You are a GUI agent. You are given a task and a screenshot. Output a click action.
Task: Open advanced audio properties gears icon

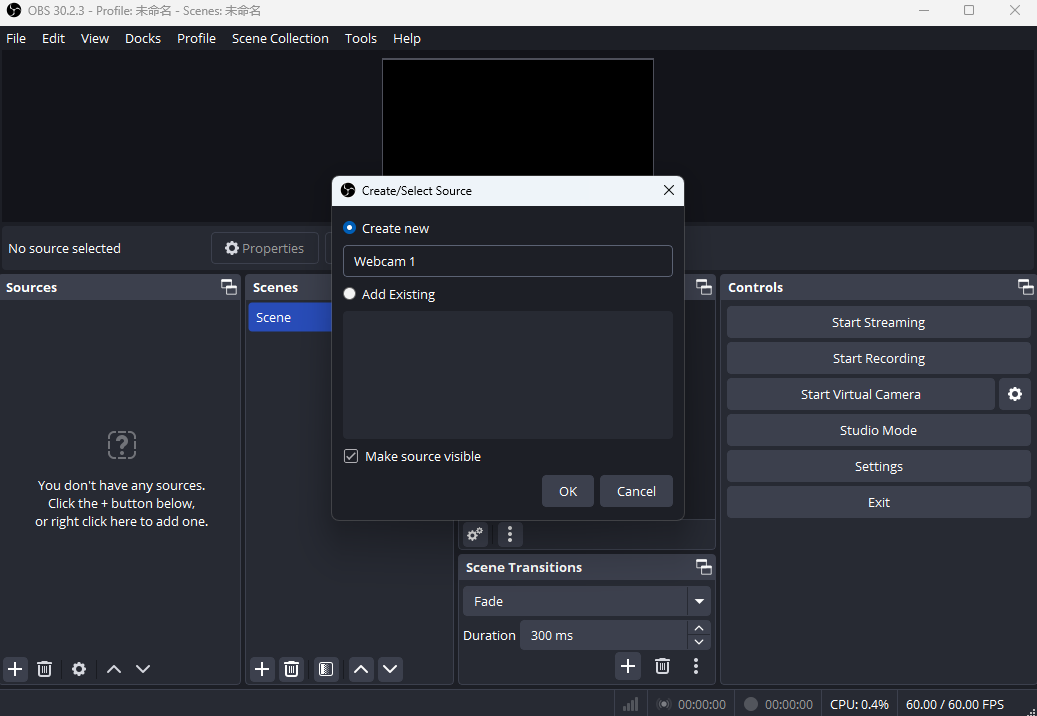(475, 534)
